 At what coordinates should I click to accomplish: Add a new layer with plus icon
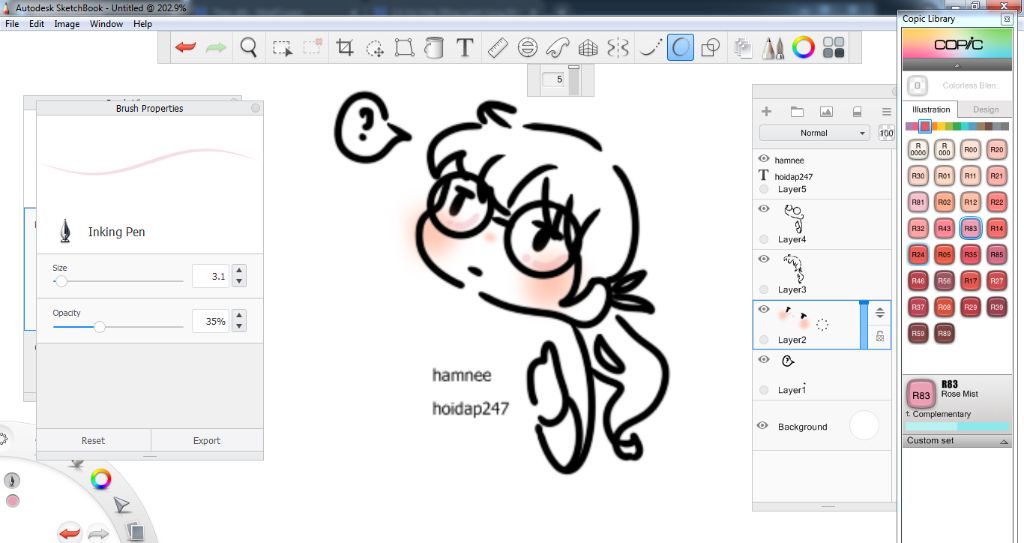[x=767, y=111]
